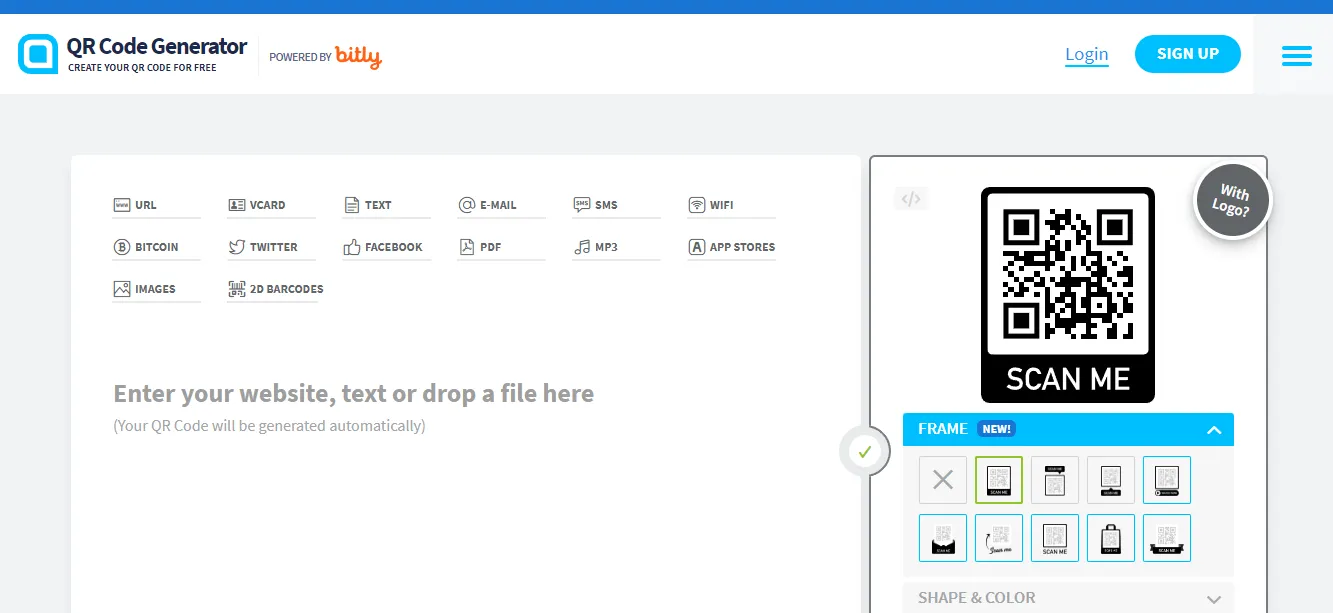1333x613 pixels.
Task: Choose the envelope frame style
Action: click(x=943, y=538)
